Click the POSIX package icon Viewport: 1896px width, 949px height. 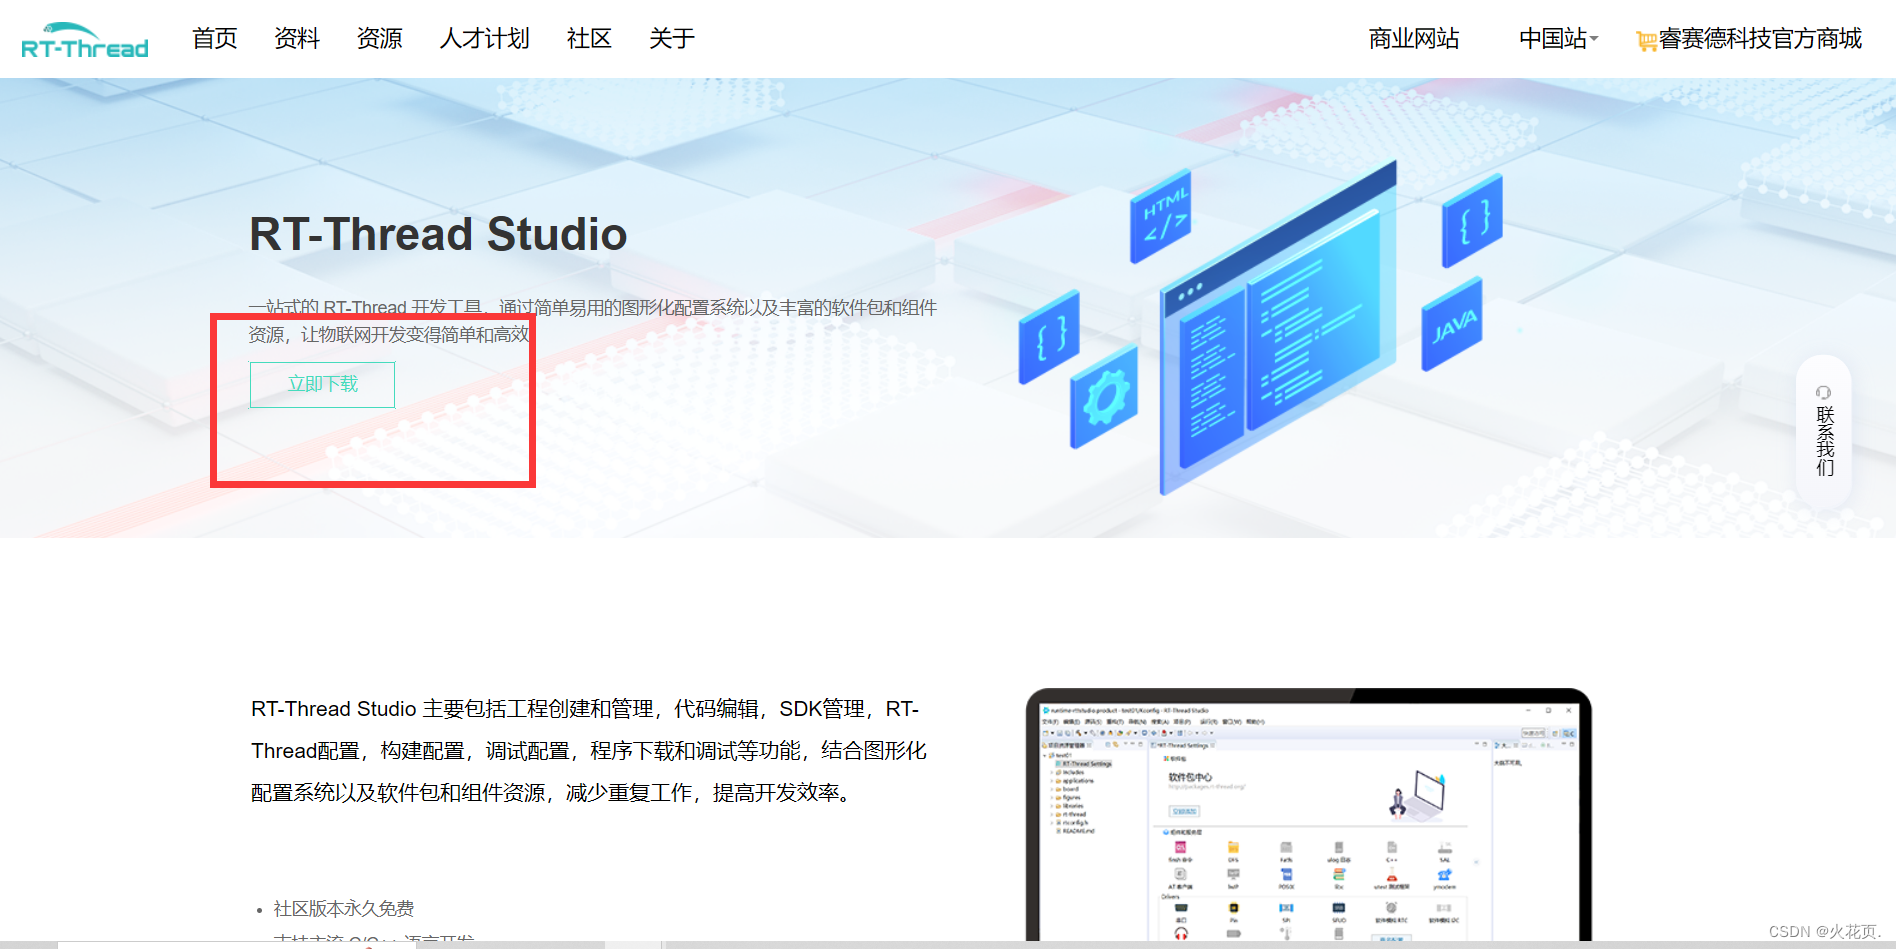[1287, 874]
